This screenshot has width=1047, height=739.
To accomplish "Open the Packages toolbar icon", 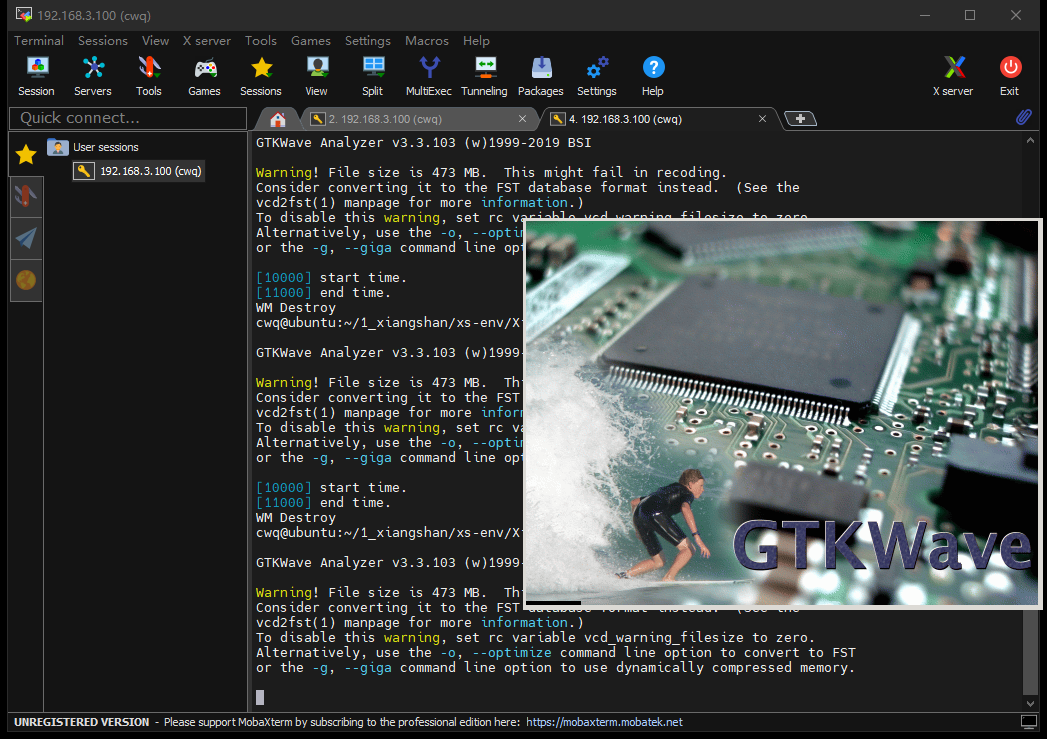I will [x=541, y=76].
